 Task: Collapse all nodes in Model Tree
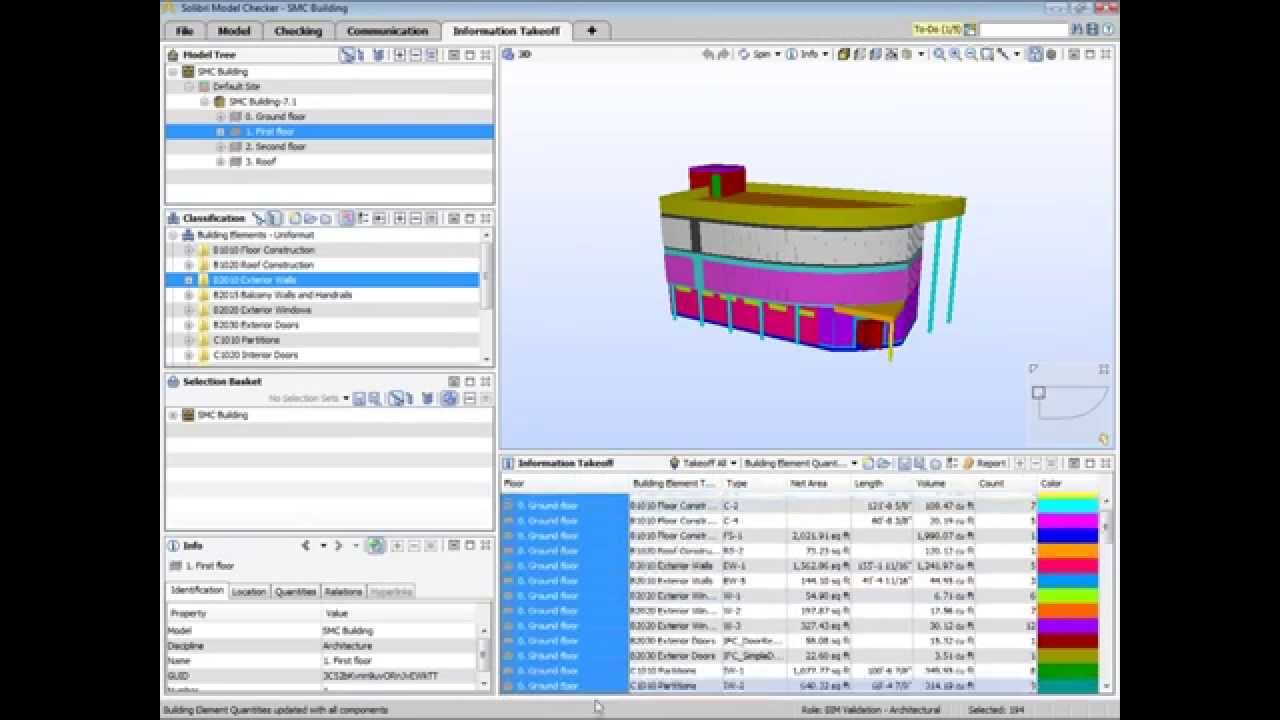(415, 55)
